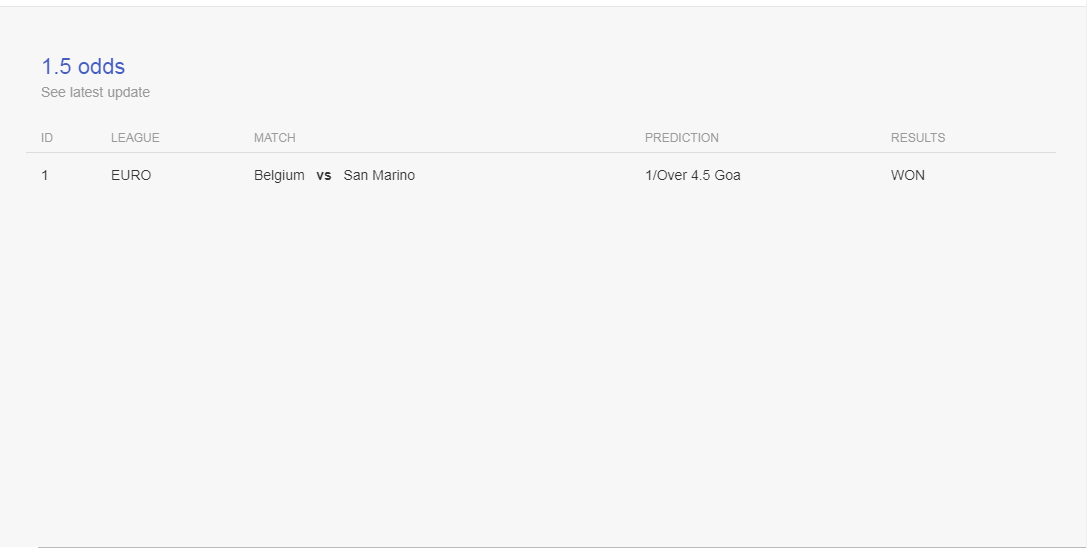Click the EURO league cell
1087x548 pixels.
click(131, 175)
